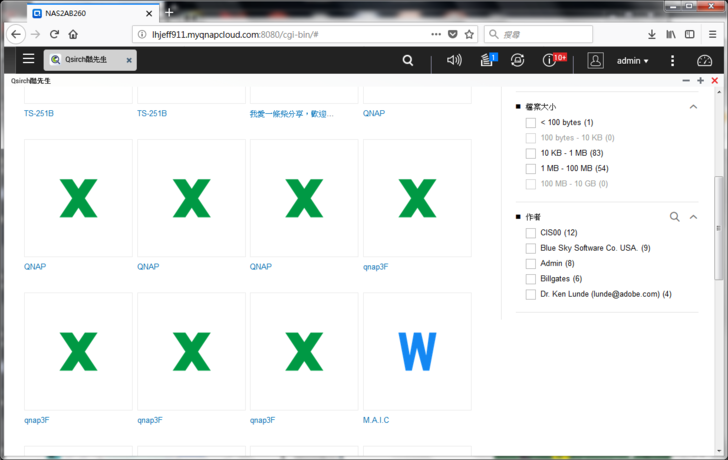Image resolution: width=728 pixels, height=460 pixels.
Task: Click the results vertical scrollbar
Action: (719, 227)
